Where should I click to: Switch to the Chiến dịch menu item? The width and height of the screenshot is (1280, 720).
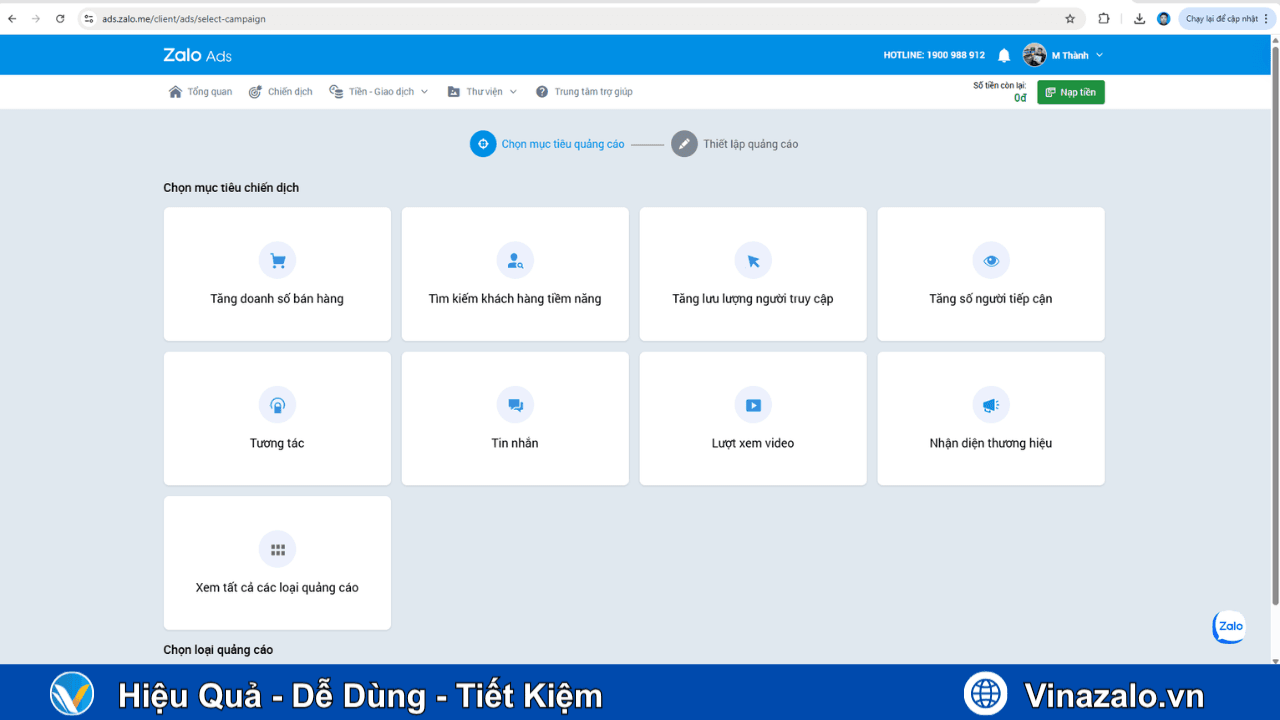click(x=280, y=91)
